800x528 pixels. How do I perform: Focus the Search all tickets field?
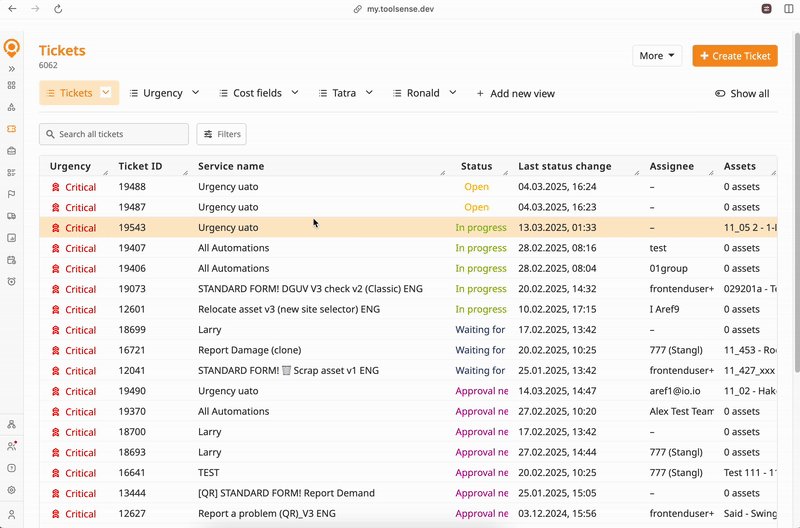coord(114,134)
